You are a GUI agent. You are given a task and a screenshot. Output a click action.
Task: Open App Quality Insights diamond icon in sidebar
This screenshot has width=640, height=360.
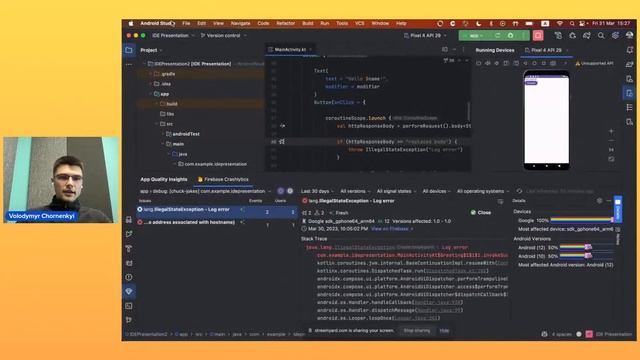(x=129, y=291)
